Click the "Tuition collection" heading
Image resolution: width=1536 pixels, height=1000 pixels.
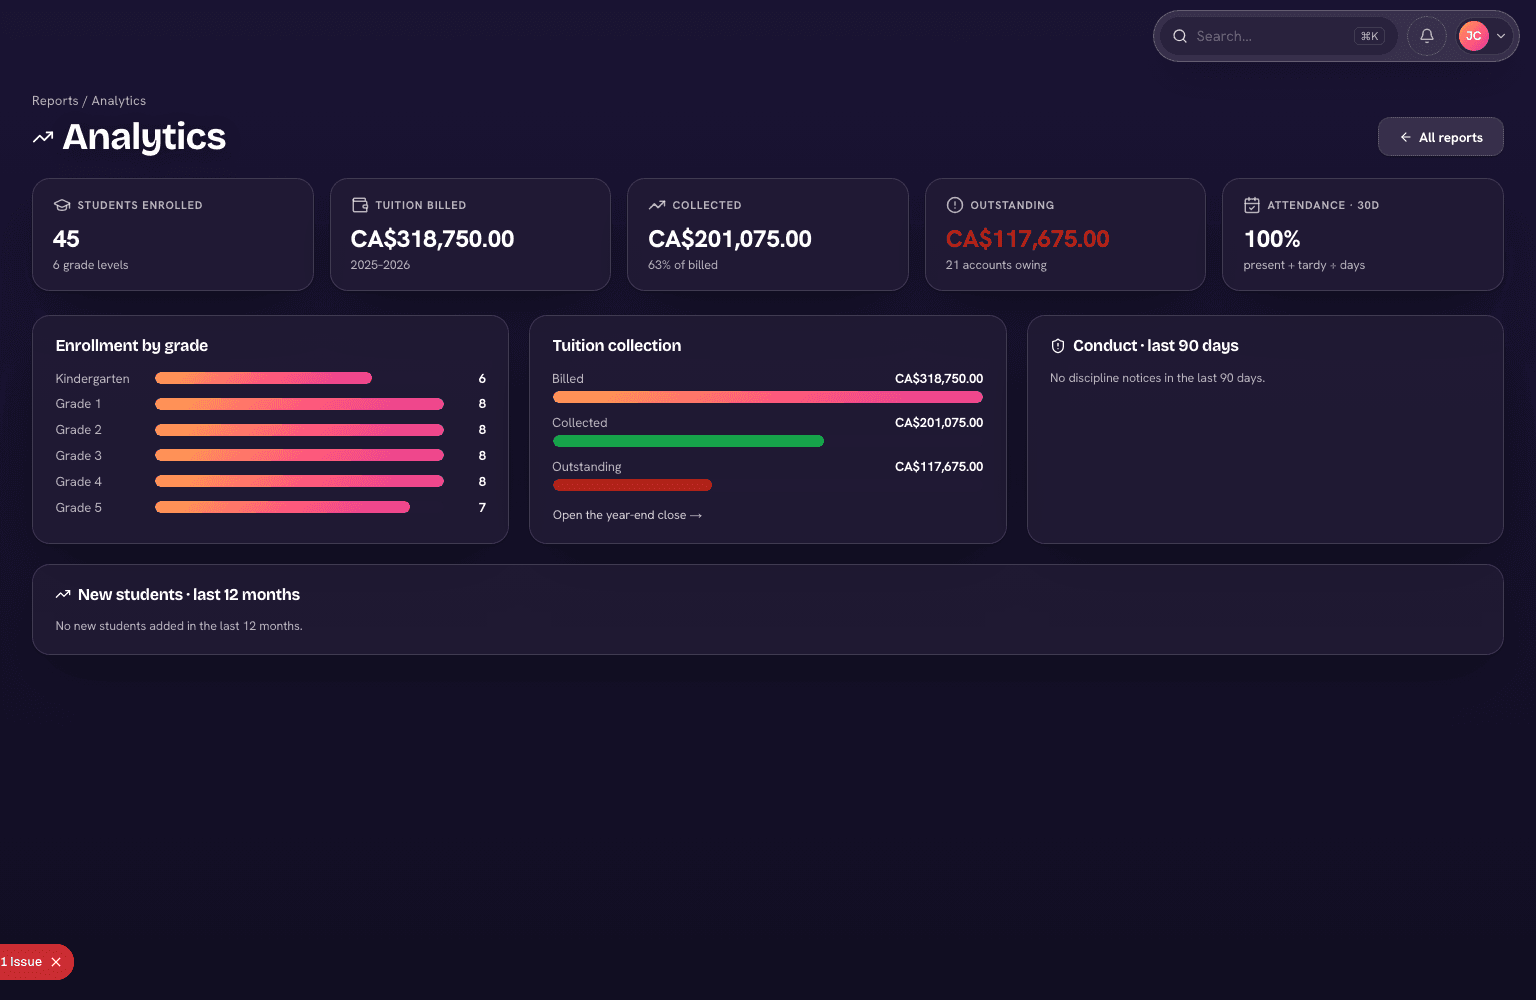617,346
